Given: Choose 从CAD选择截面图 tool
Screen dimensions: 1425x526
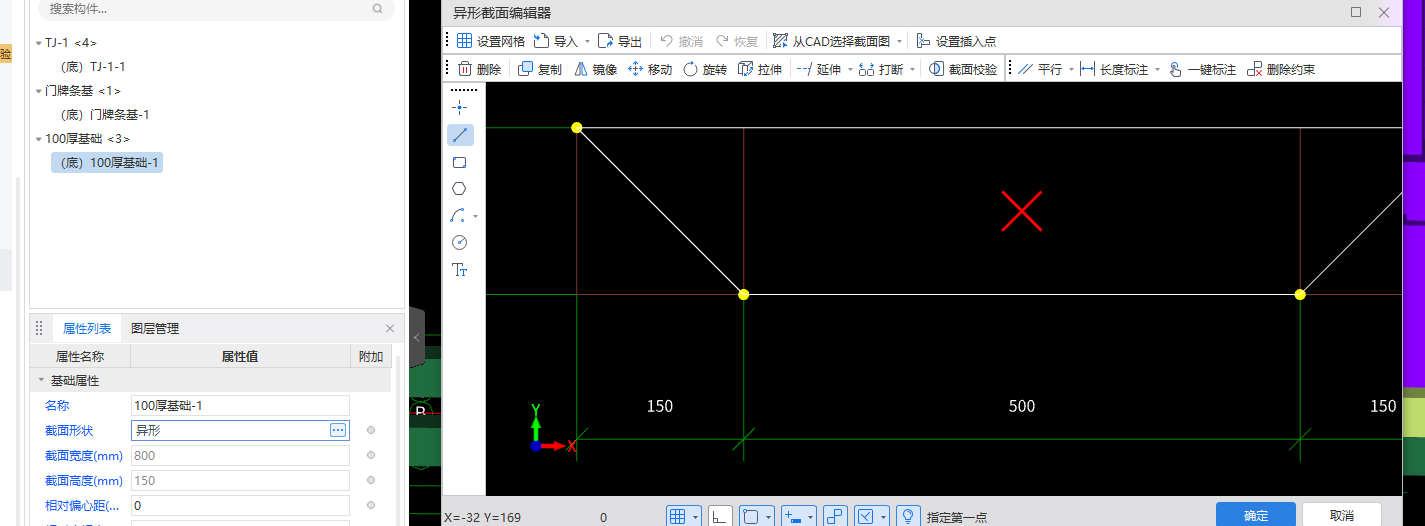Looking at the screenshot, I should 831,41.
